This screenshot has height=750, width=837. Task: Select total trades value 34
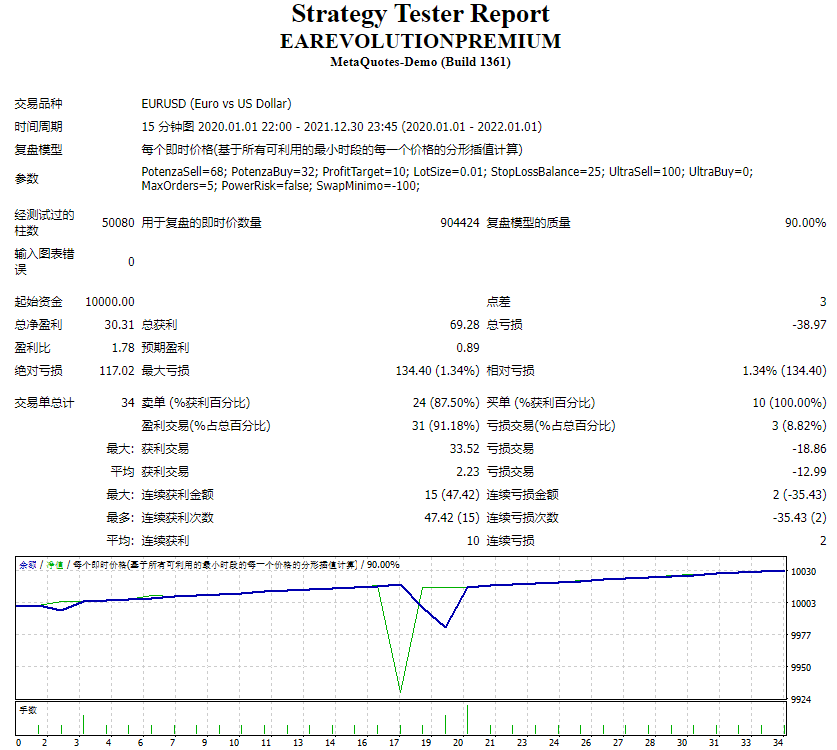128,402
